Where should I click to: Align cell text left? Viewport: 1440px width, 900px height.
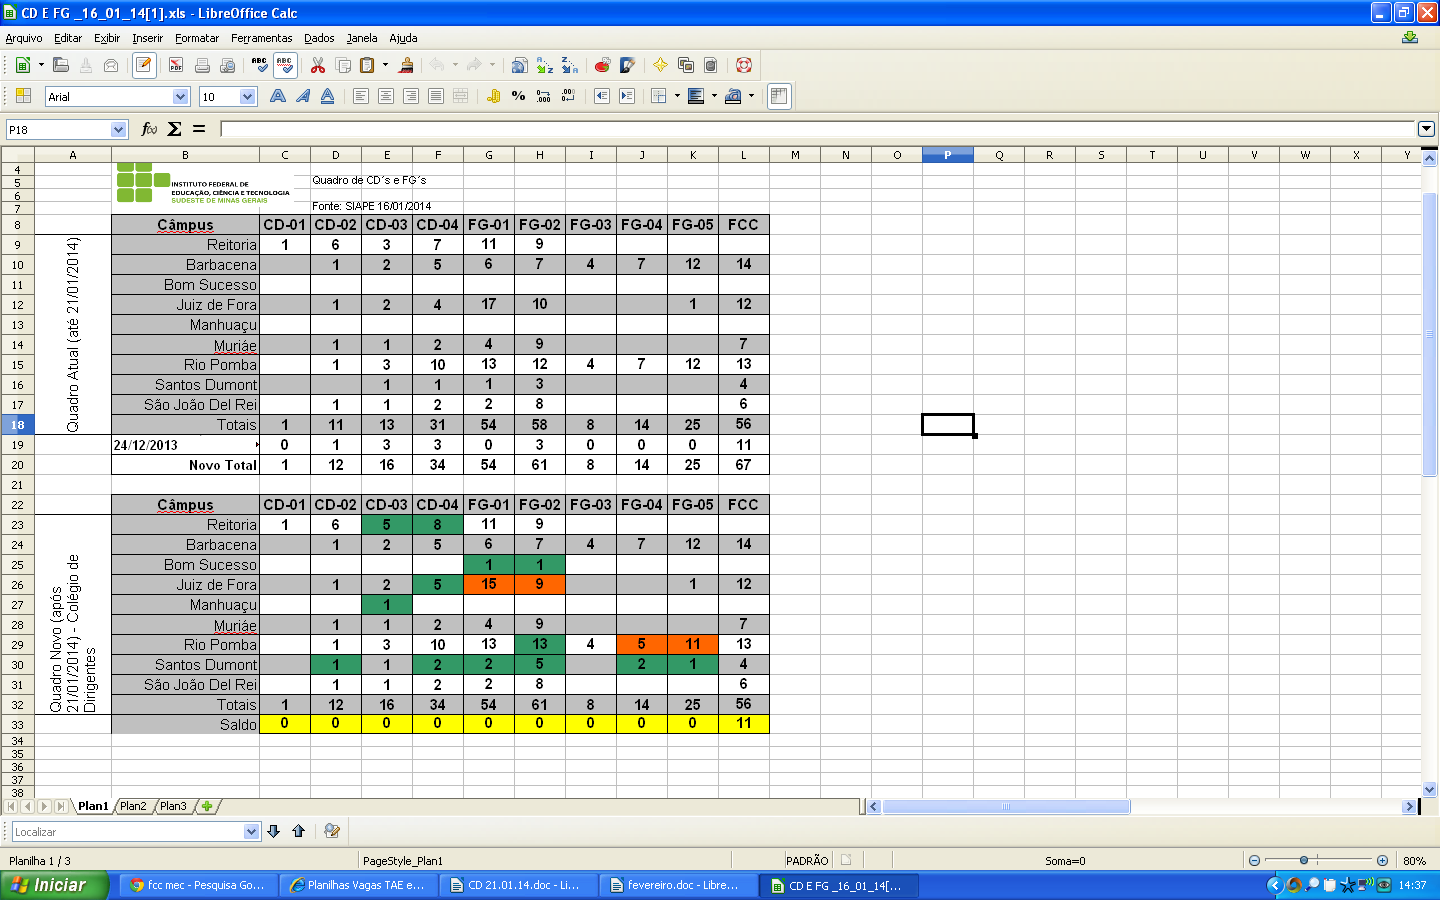coord(361,96)
